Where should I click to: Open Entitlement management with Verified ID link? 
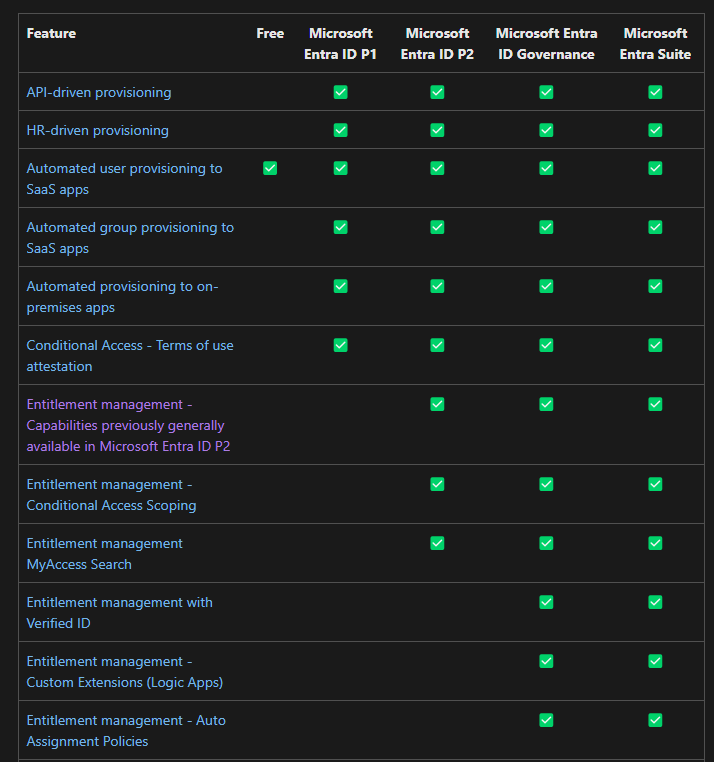coord(120,613)
